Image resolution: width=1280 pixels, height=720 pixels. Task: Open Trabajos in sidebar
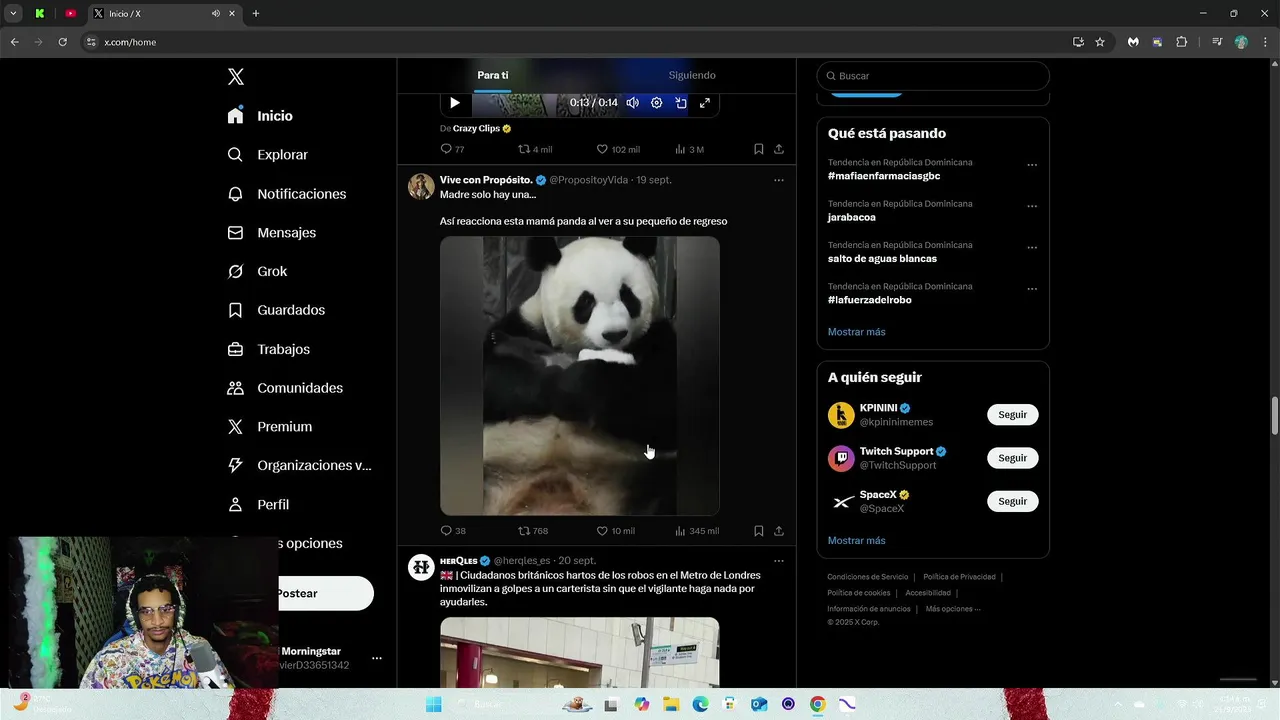pos(268,349)
